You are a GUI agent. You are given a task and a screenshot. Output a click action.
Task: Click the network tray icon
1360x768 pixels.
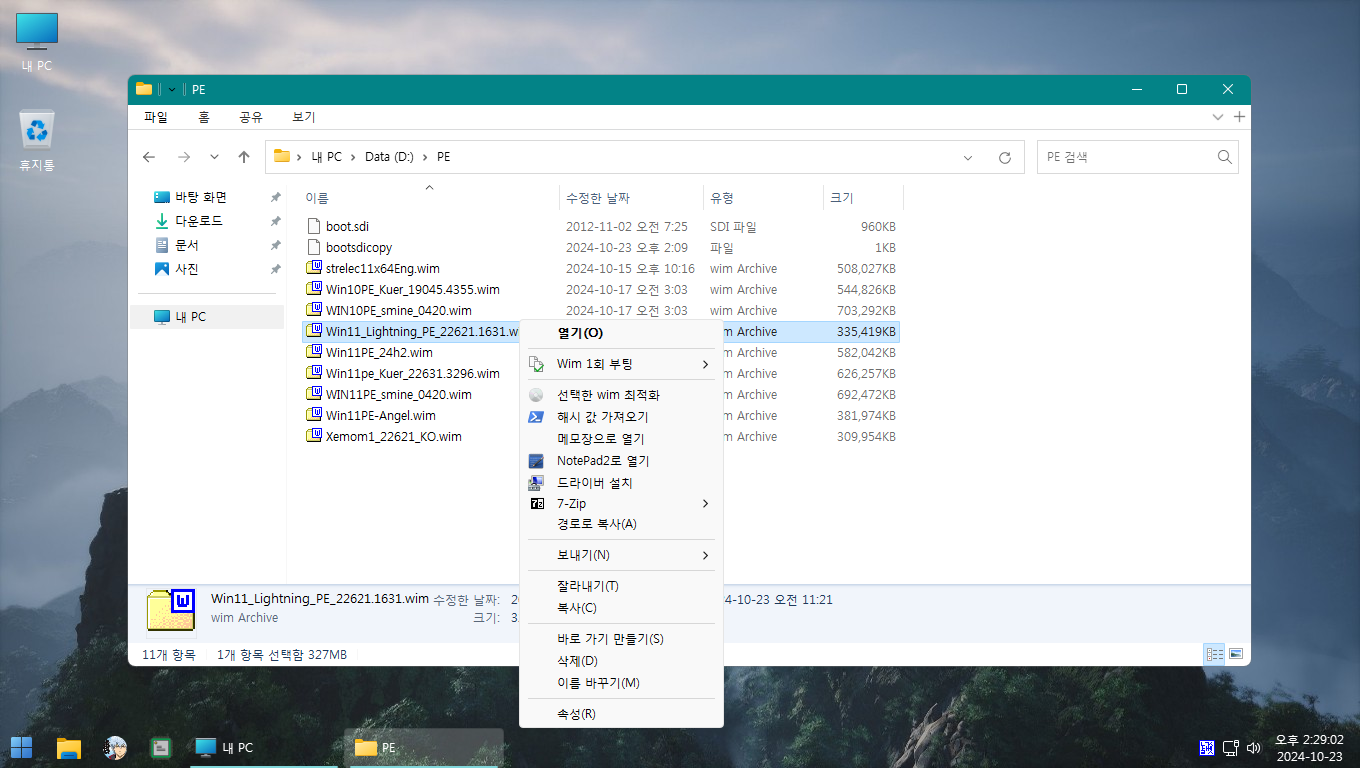(1231, 748)
